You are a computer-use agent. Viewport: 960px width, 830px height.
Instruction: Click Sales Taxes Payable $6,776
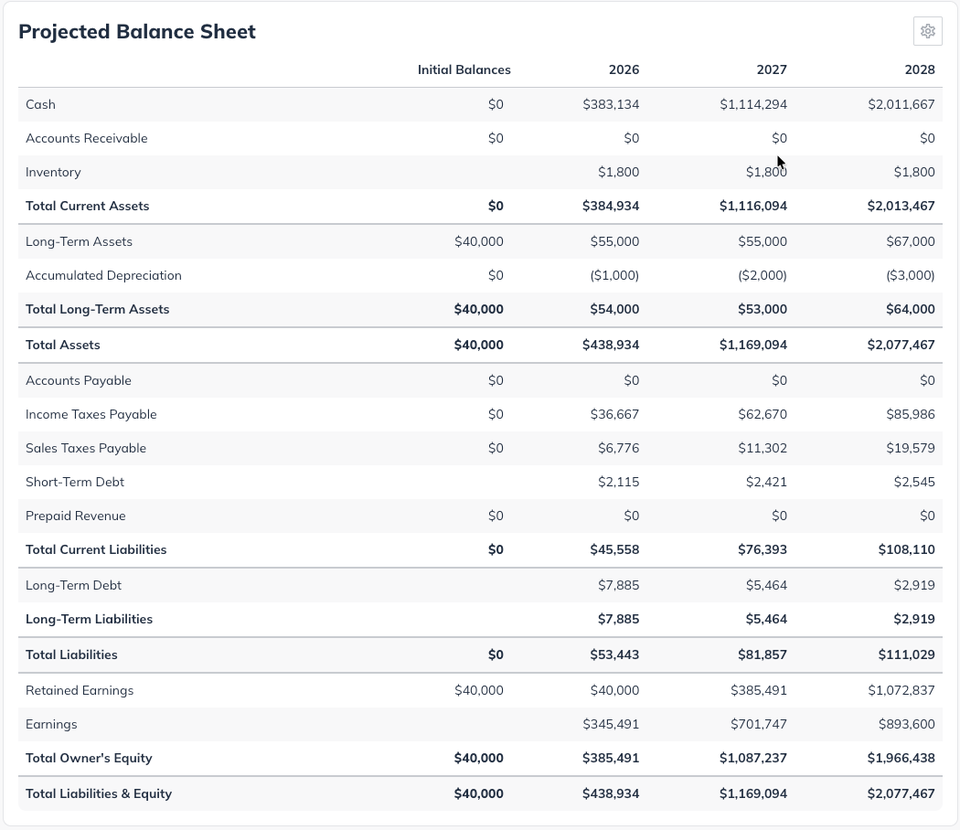[x=618, y=448]
